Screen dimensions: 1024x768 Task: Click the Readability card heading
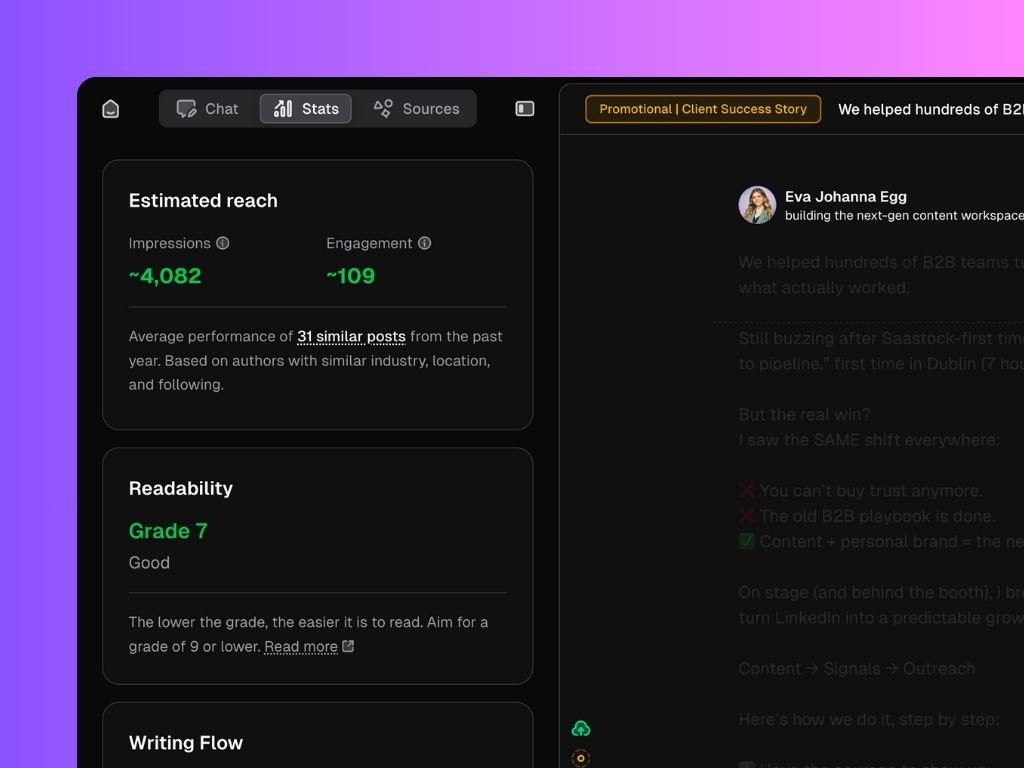(181, 488)
